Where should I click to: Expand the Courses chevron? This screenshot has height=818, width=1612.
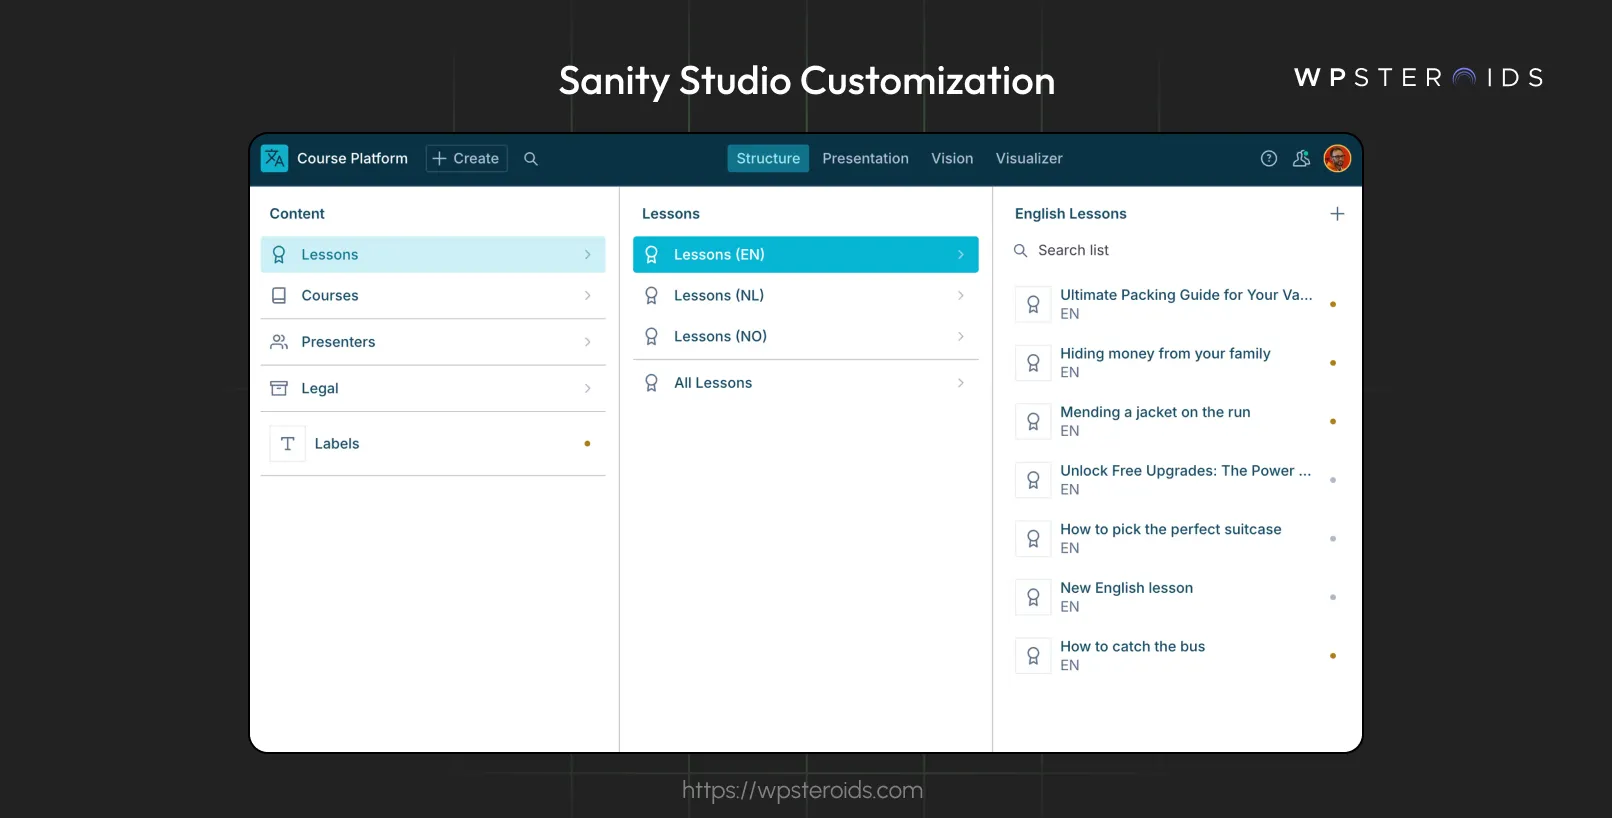click(588, 296)
